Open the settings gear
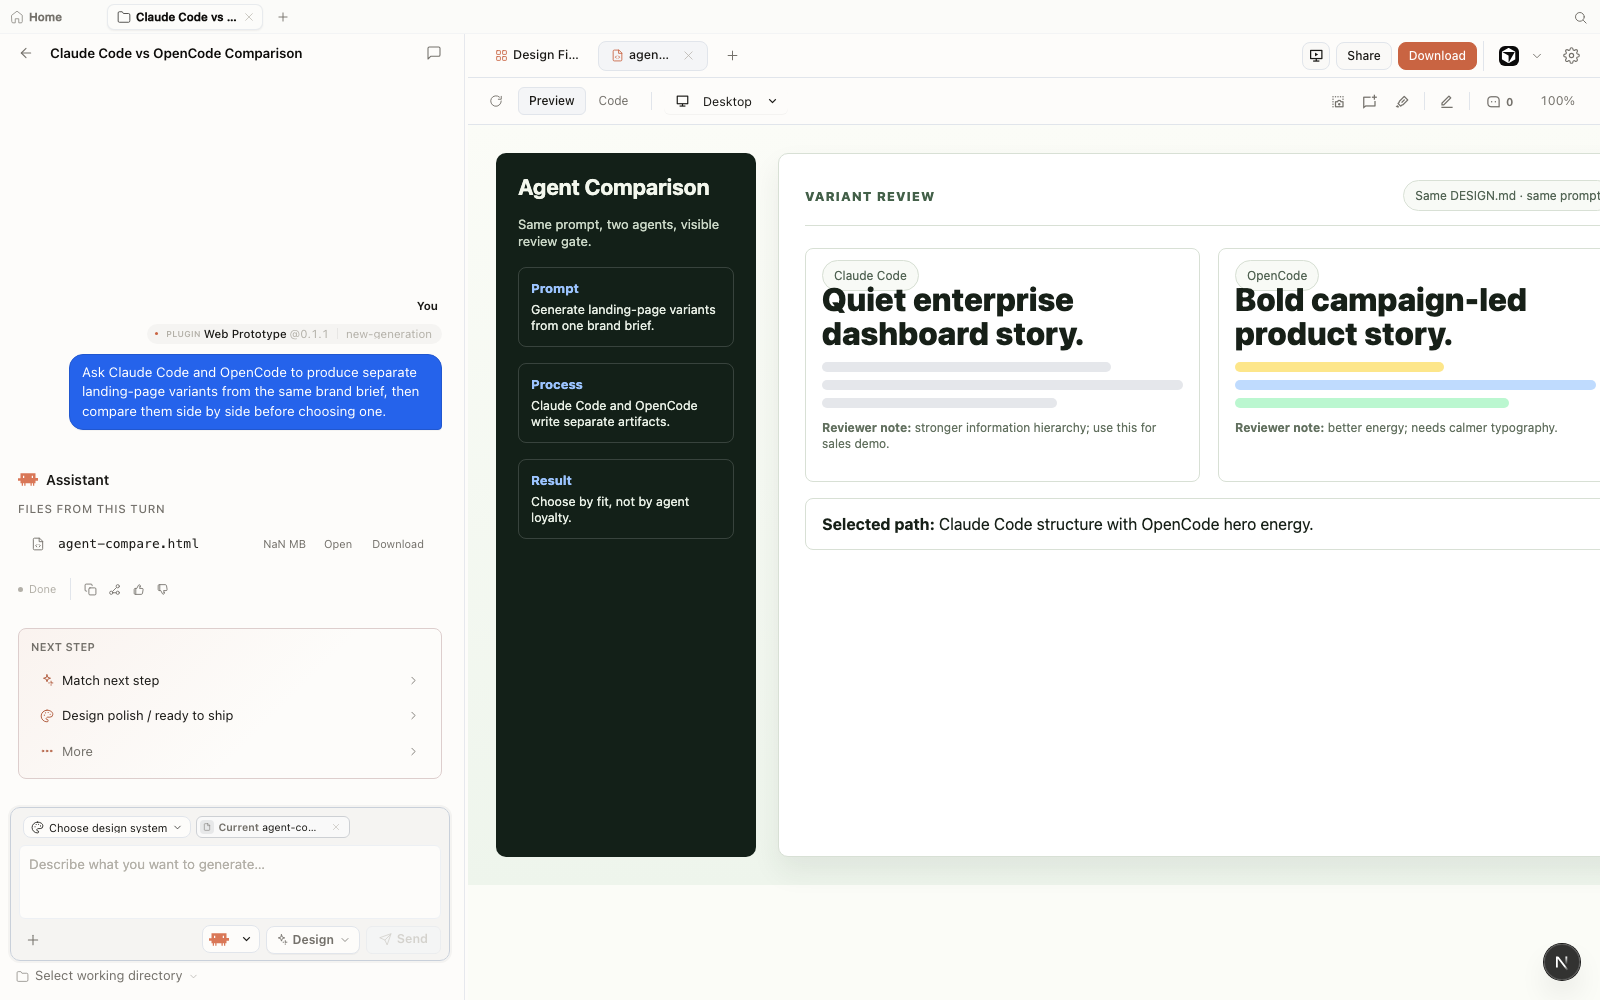1600x1000 pixels. tap(1571, 56)
